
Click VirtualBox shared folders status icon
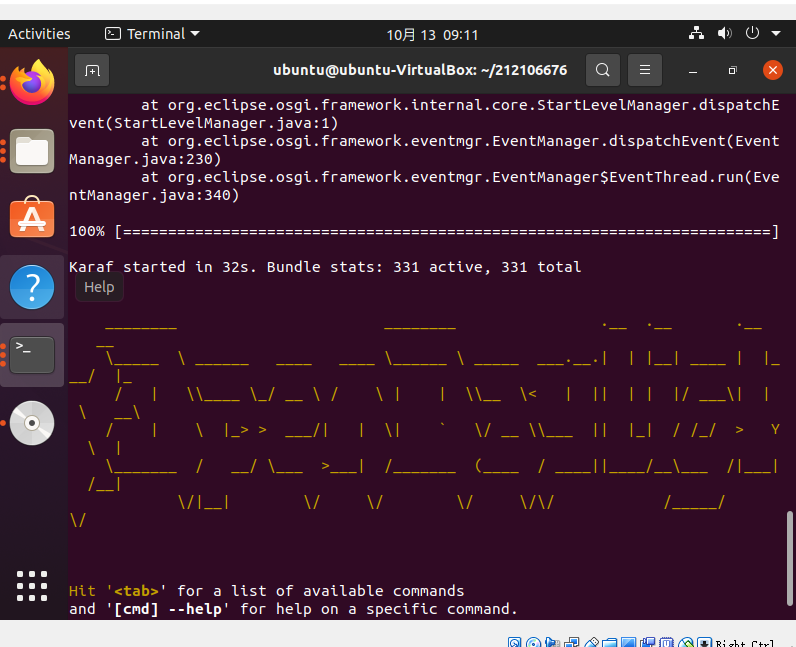(x=609, y=642)
